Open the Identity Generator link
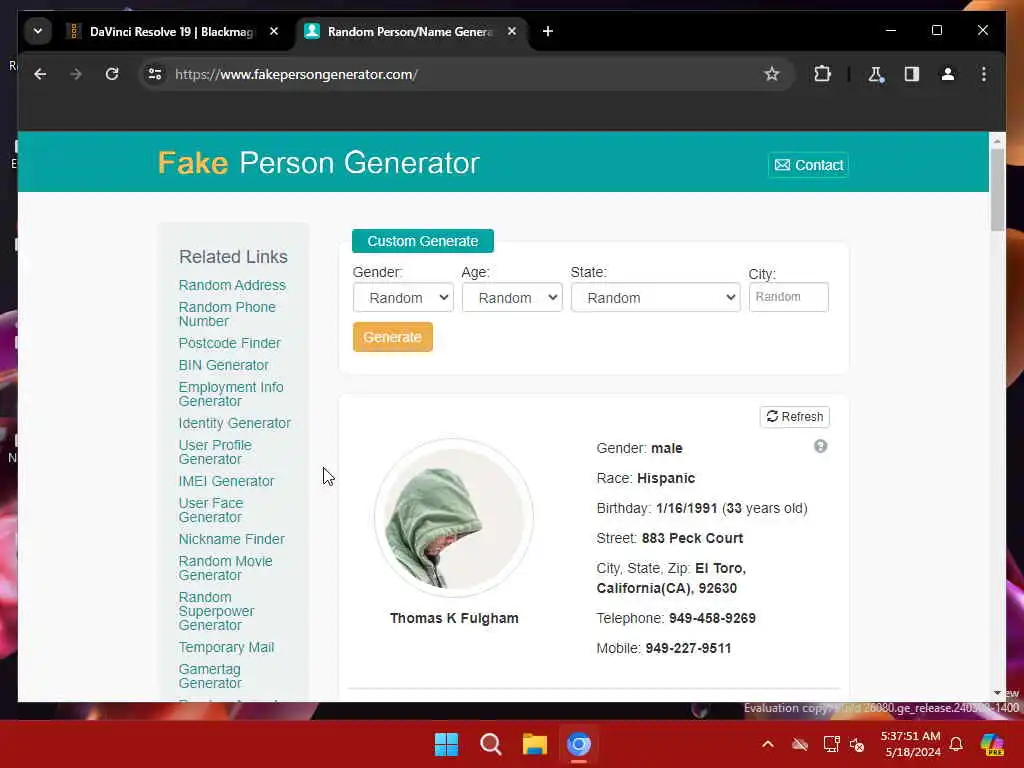The width and height of the screenshot is (1024, 768). pyautogui.click(x=234, y=423)
